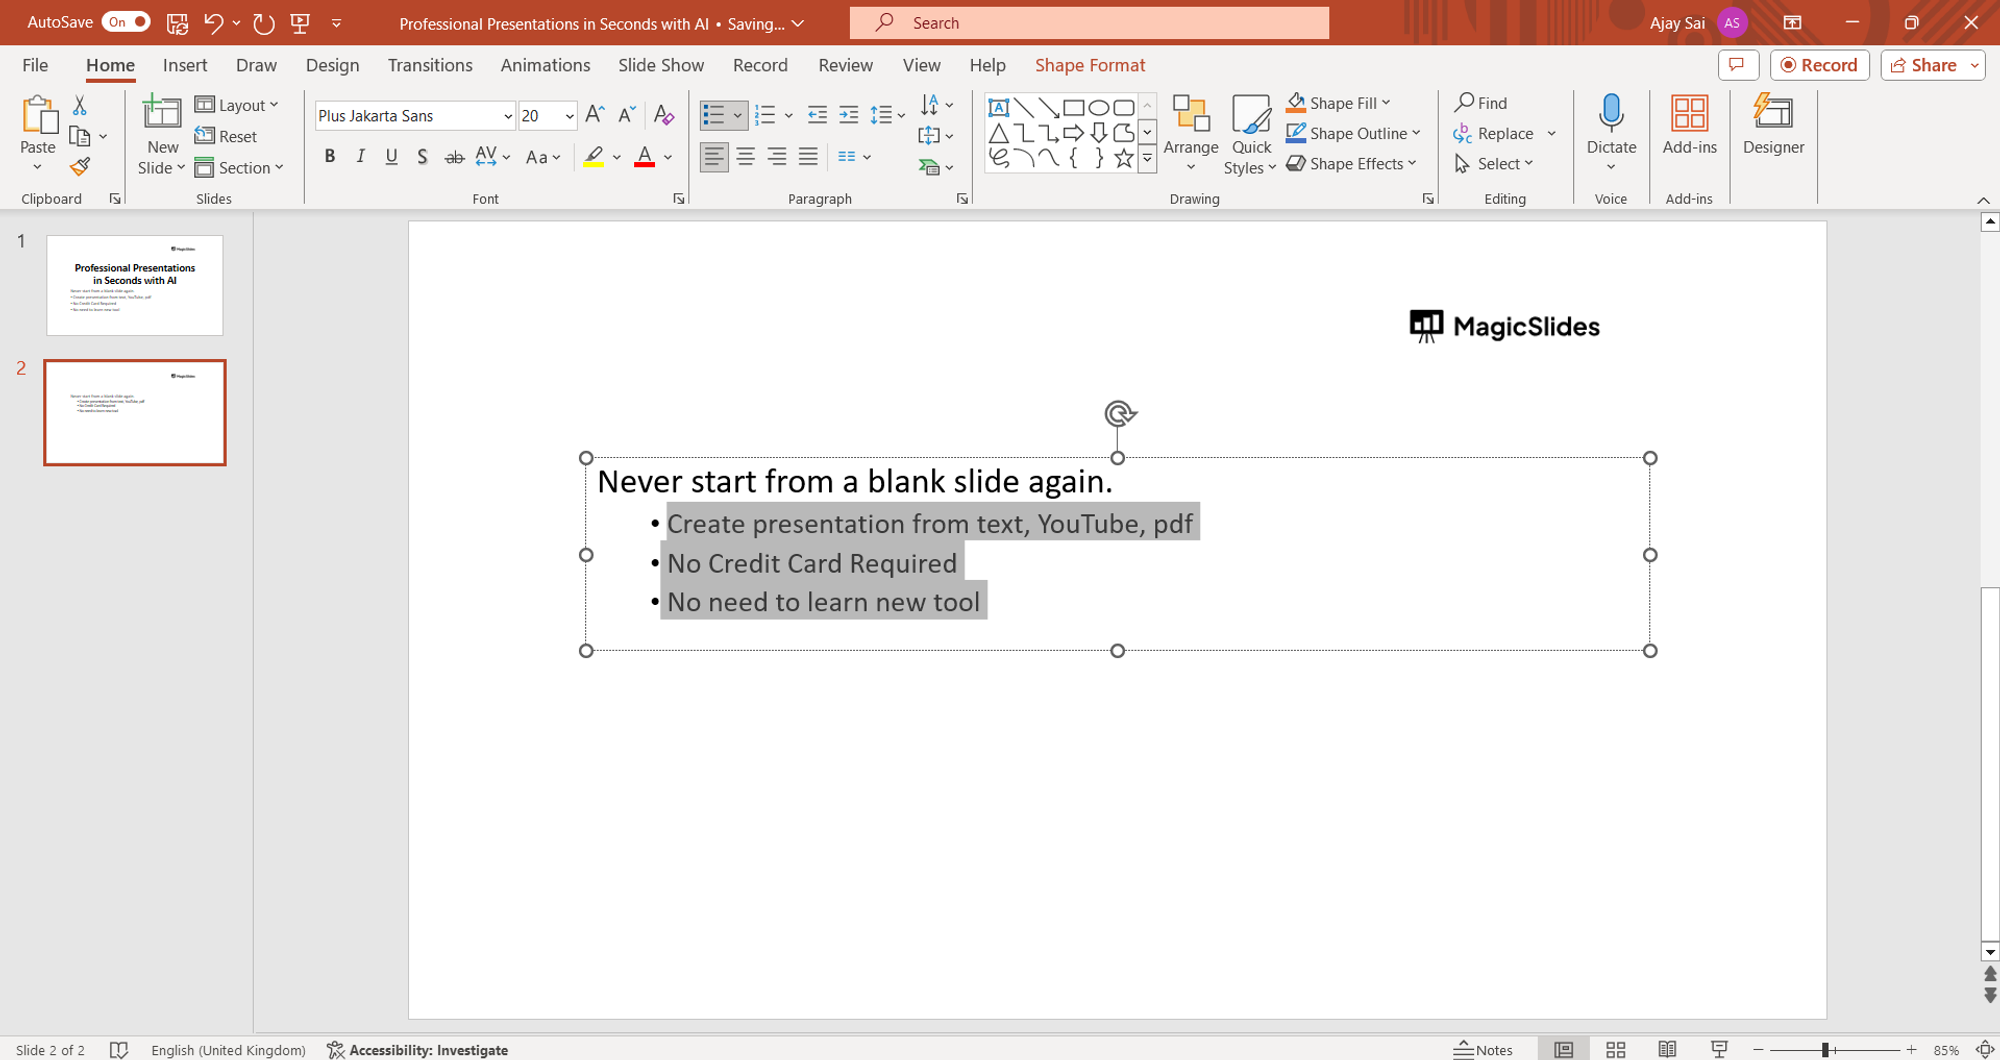Toggle bold formatting
This screenshot has width=2000, height=1060.
(329, 157)
